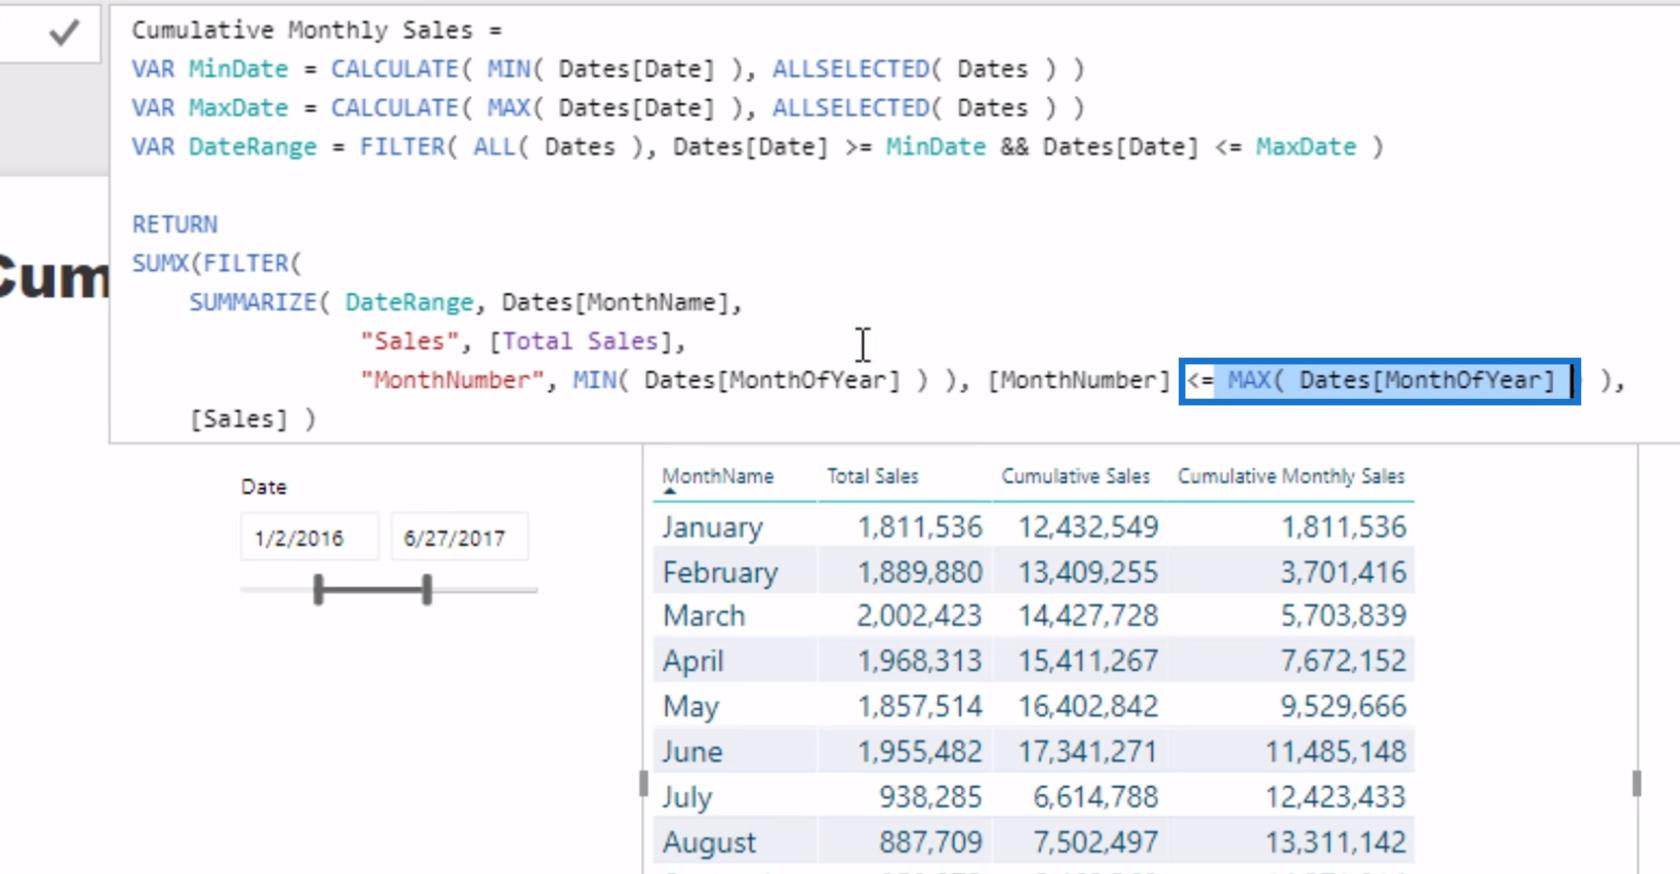This screenshot has width=1680, height=874.
Task: Click the June Total Sales value 1,955,482
Action: click(920, 751)
